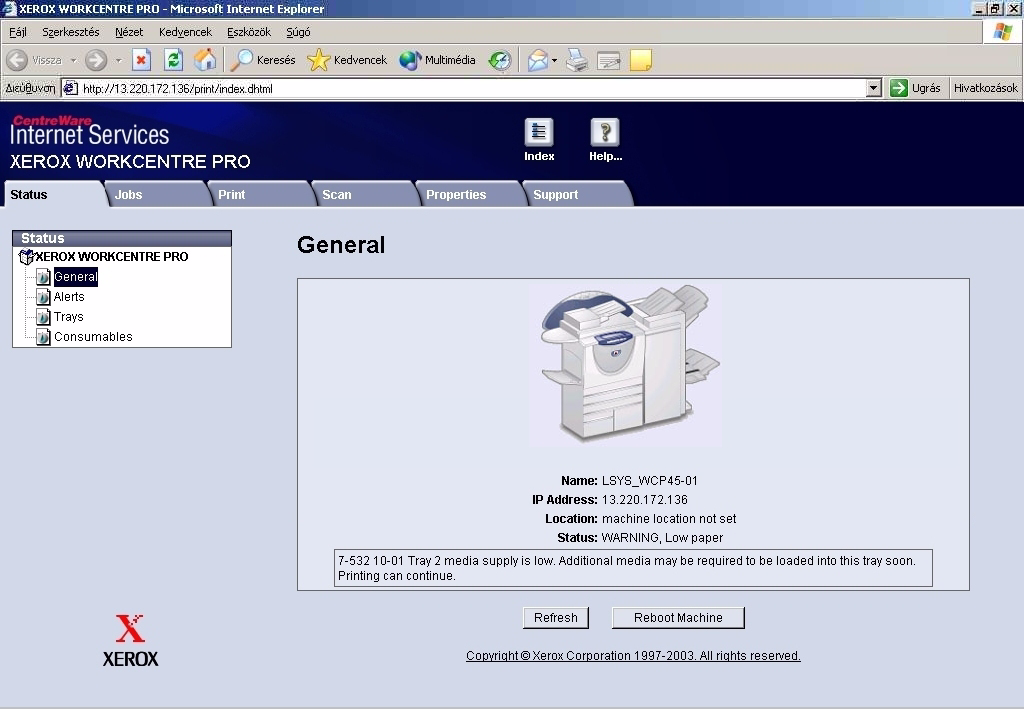Stop page loading with red X icon
Viewport: 1024px width, 709px height.
coord(141,60)
